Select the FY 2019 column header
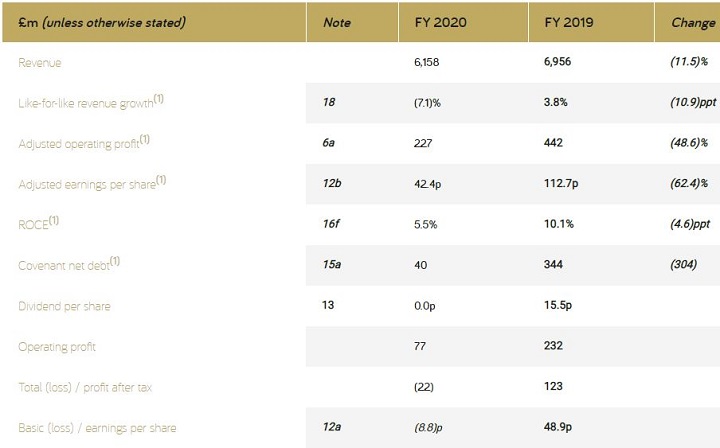This screenshot has height=448, width=720. pyautogui.click(x=568, y=22)
